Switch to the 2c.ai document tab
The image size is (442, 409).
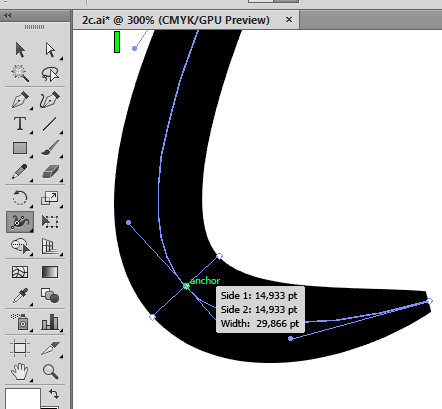[x=176, y=20]
